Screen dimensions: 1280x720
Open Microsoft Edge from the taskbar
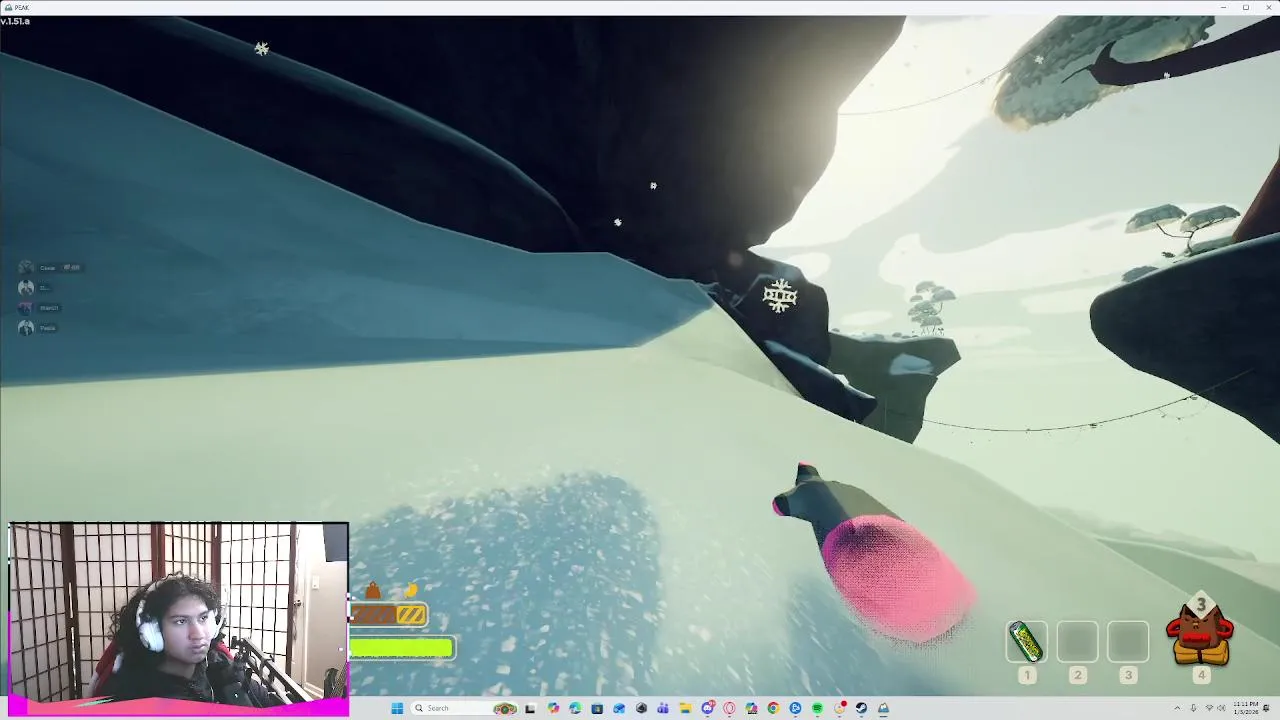pyautogui.click(x=575, y=708)
